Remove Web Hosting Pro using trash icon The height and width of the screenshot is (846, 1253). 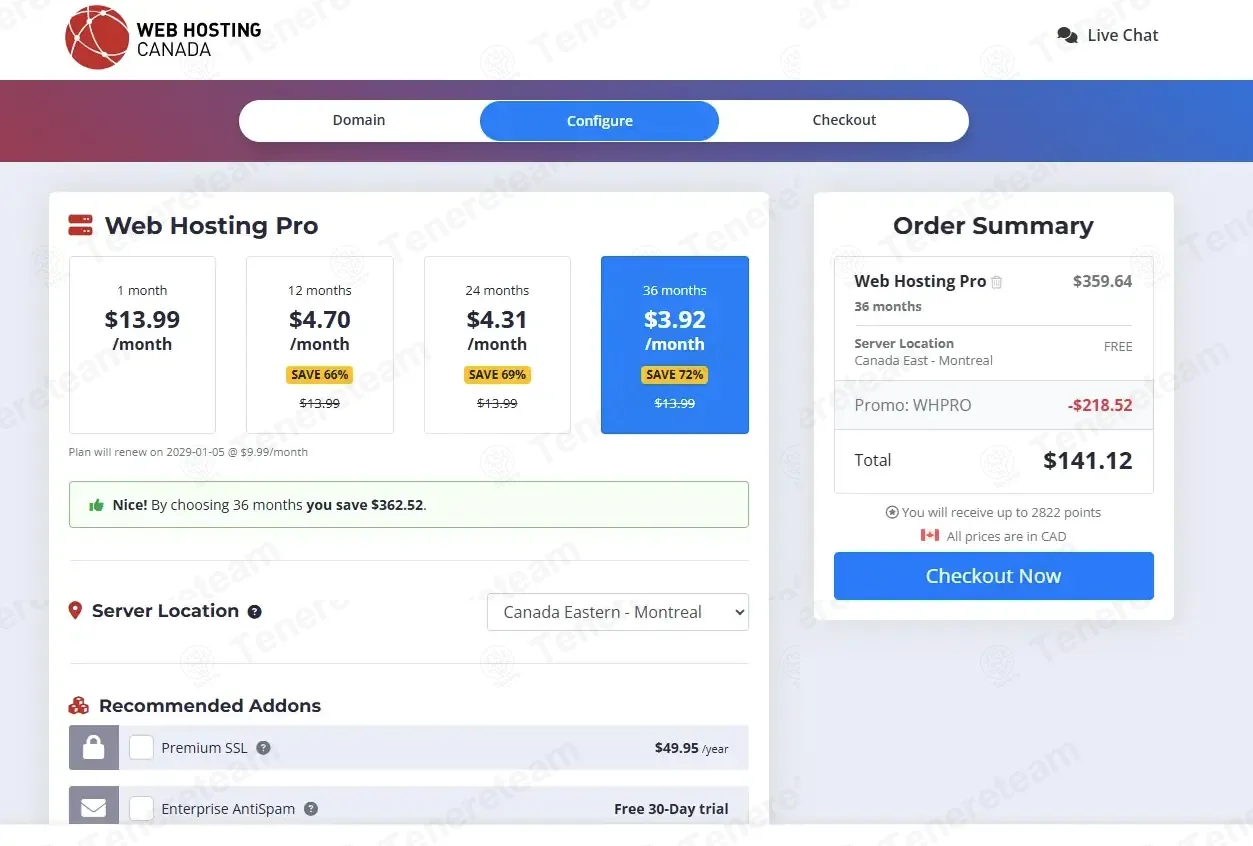[x=996, y=282]
